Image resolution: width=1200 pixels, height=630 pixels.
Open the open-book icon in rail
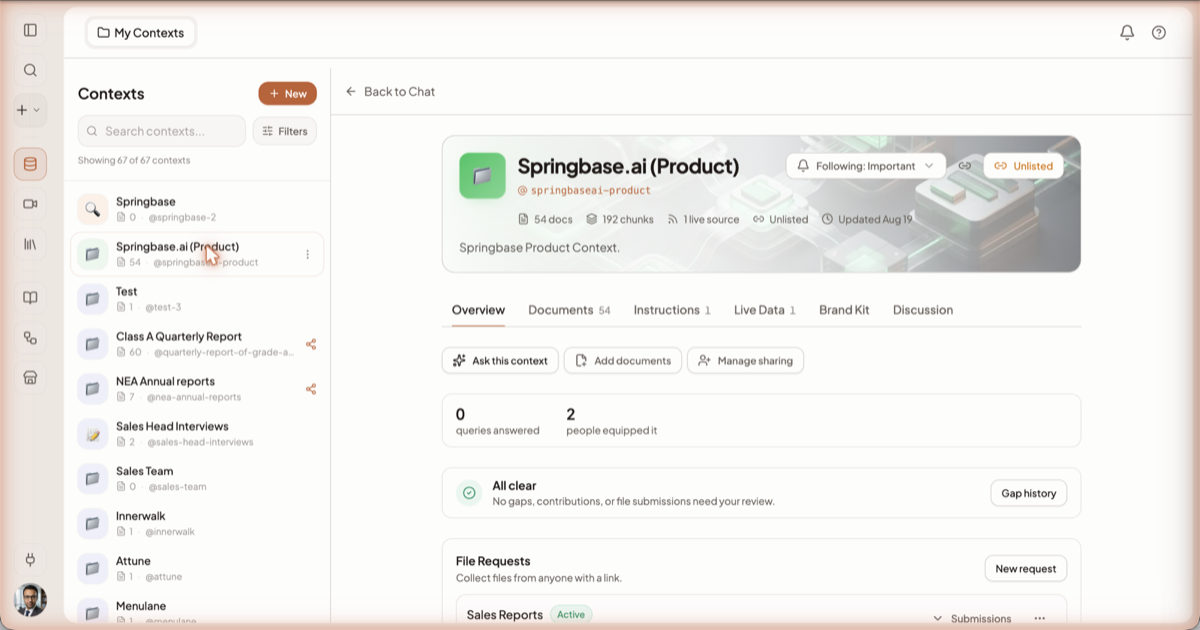[30, 298]
